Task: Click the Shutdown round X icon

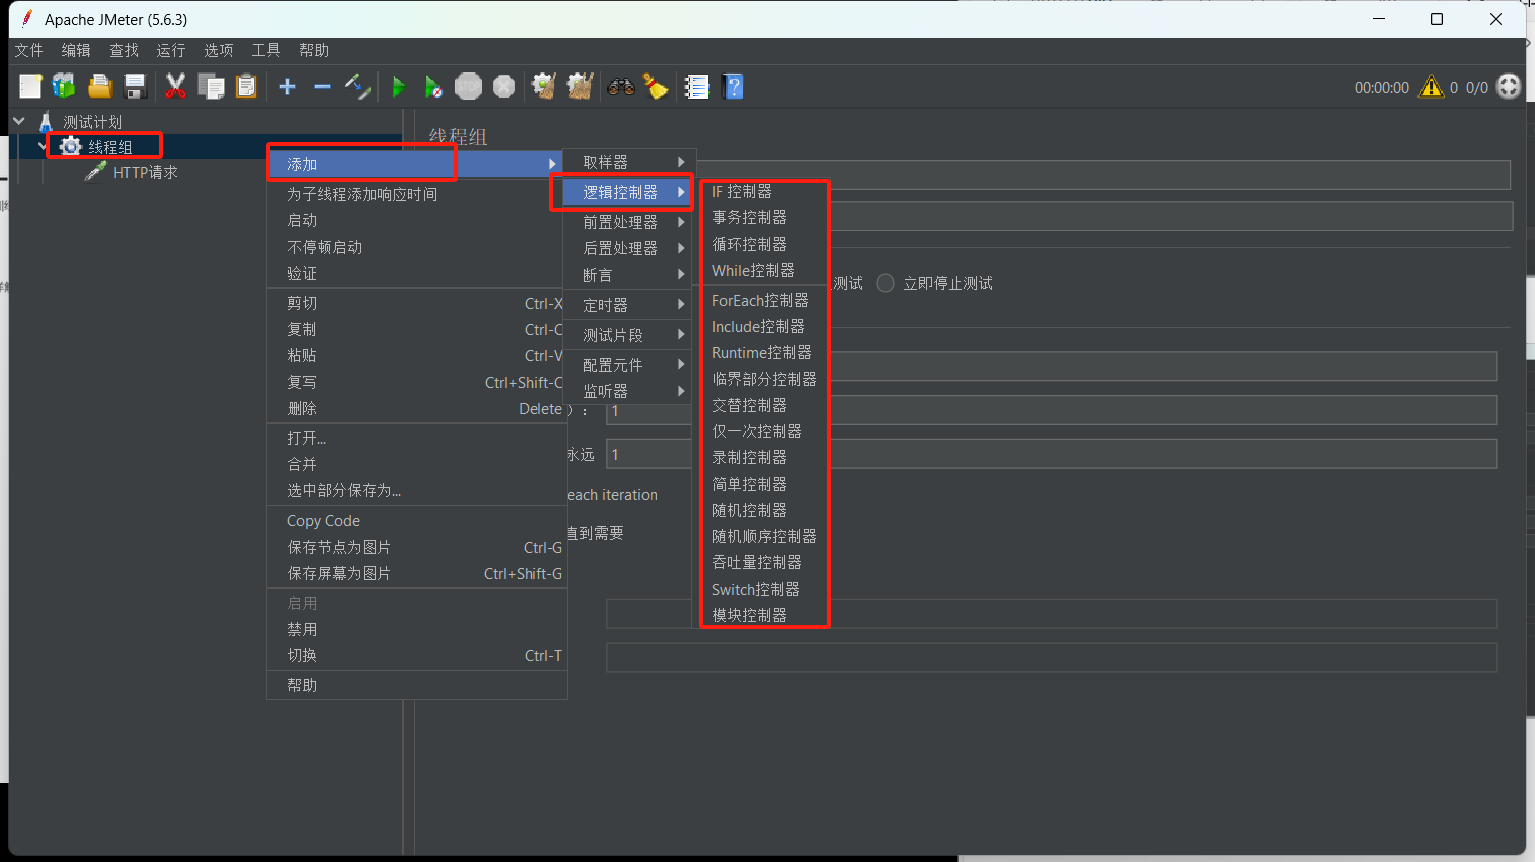Action: (504, 87)
